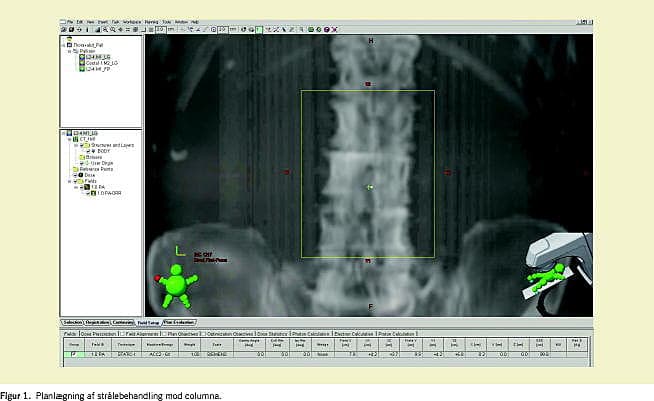The image size is (654, 401).
Task: Select the Reference Points tree item
Action: (98, 168)
